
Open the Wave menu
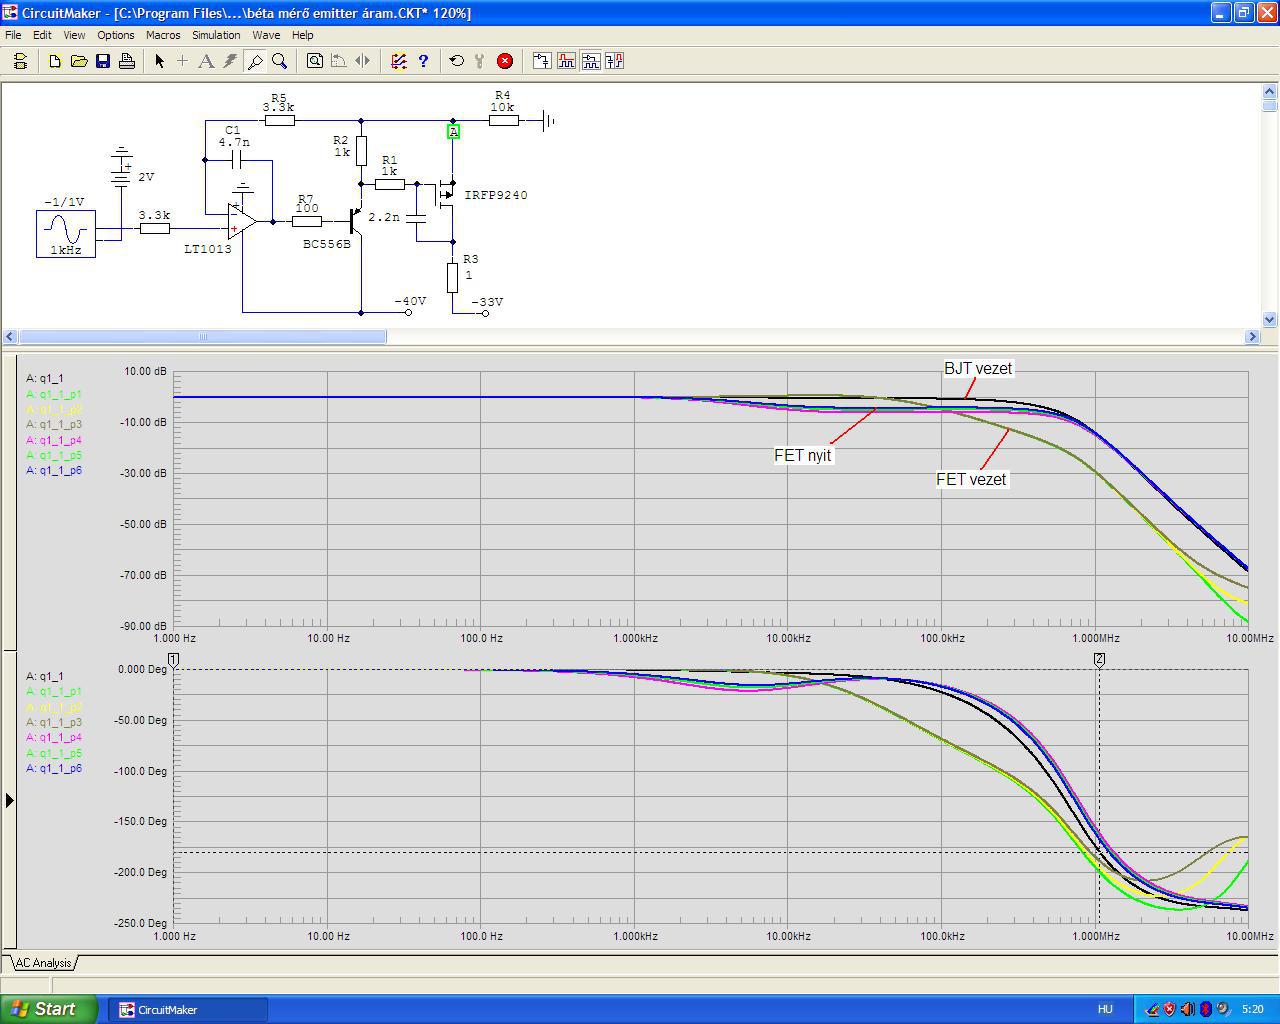pos(266,35)
